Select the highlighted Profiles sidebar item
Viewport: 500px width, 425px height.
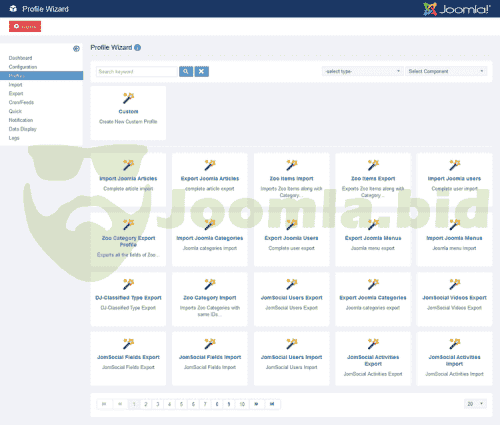(x=41, y=76)
